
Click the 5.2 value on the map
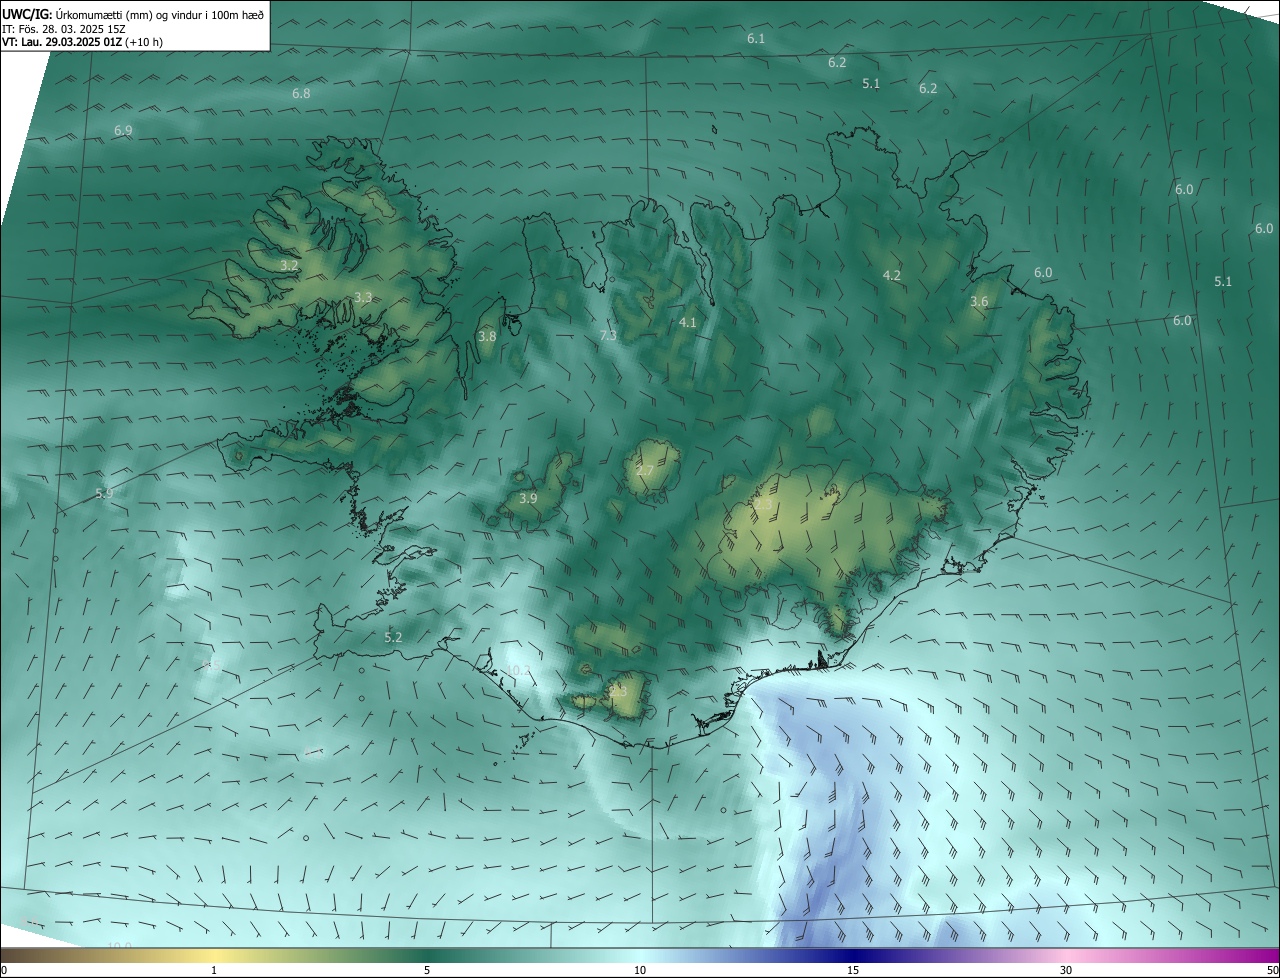[393, 638]
